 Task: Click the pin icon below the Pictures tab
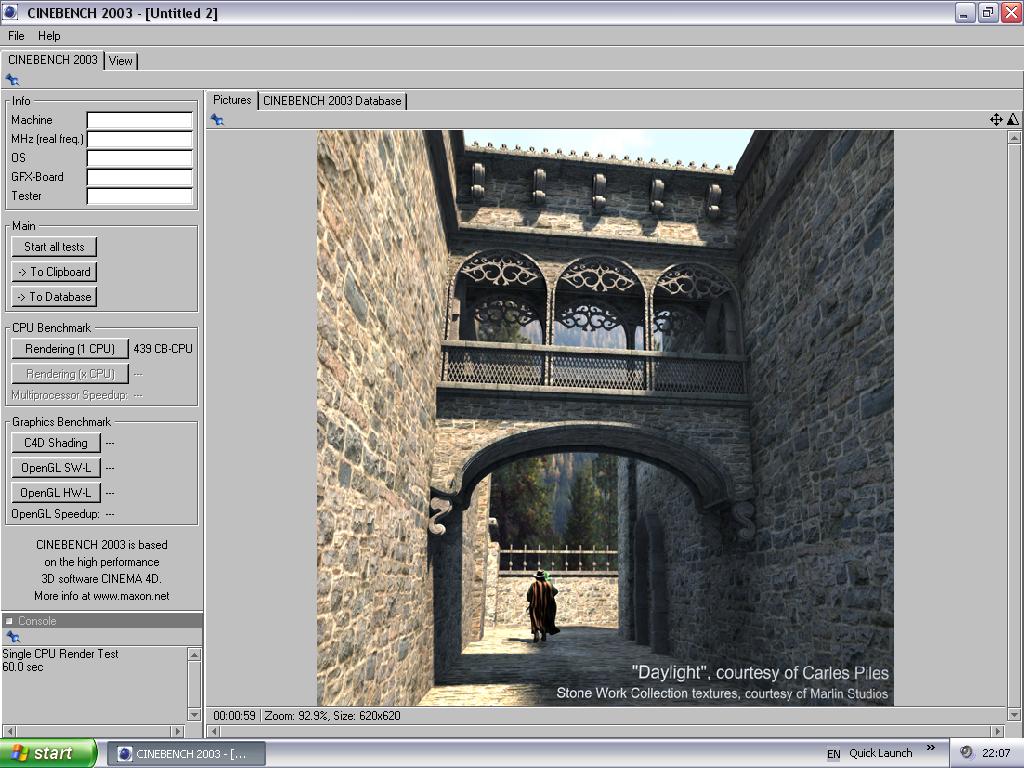click(x=217, y=120)
